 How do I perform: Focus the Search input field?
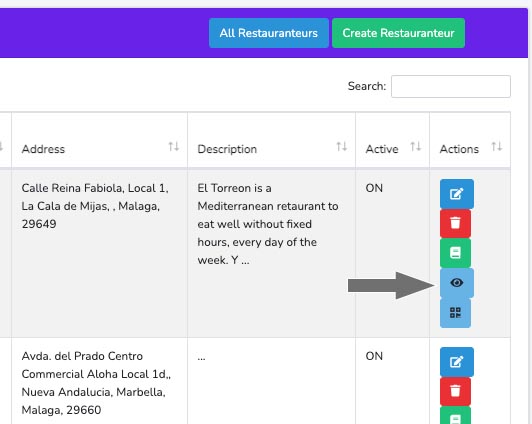click(451, 86)
